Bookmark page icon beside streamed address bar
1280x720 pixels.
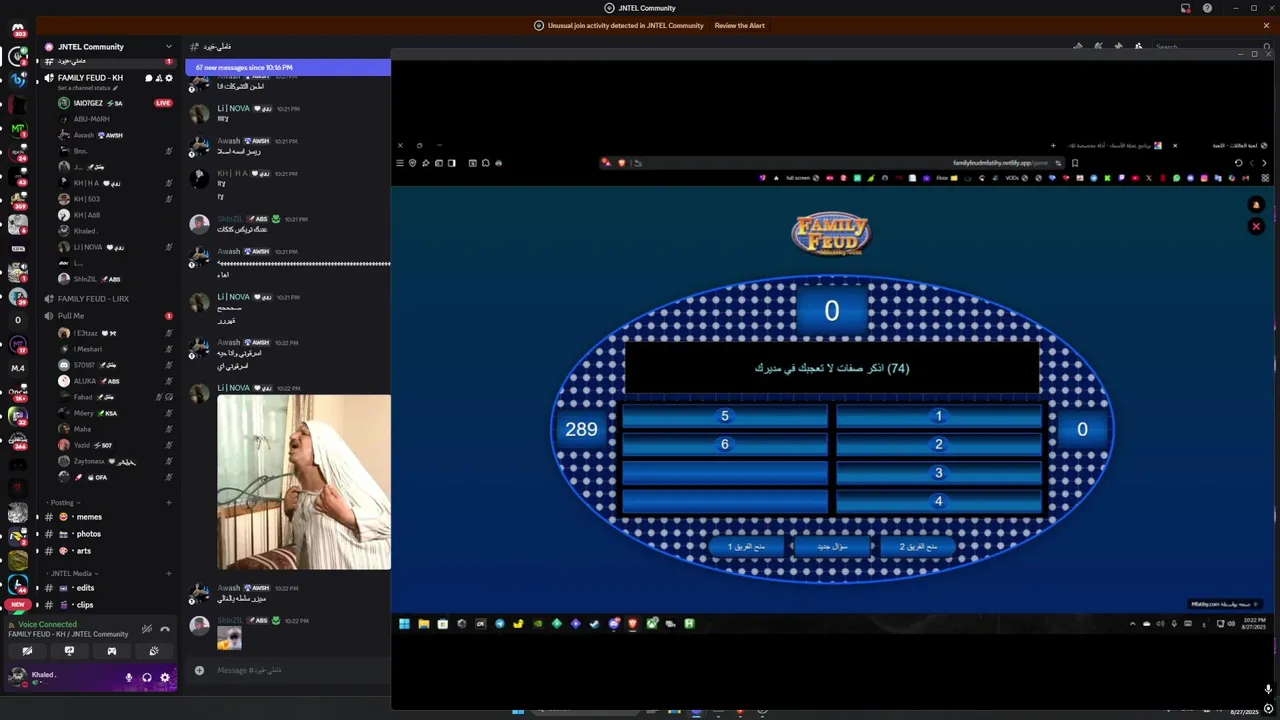click(1075, 163)
